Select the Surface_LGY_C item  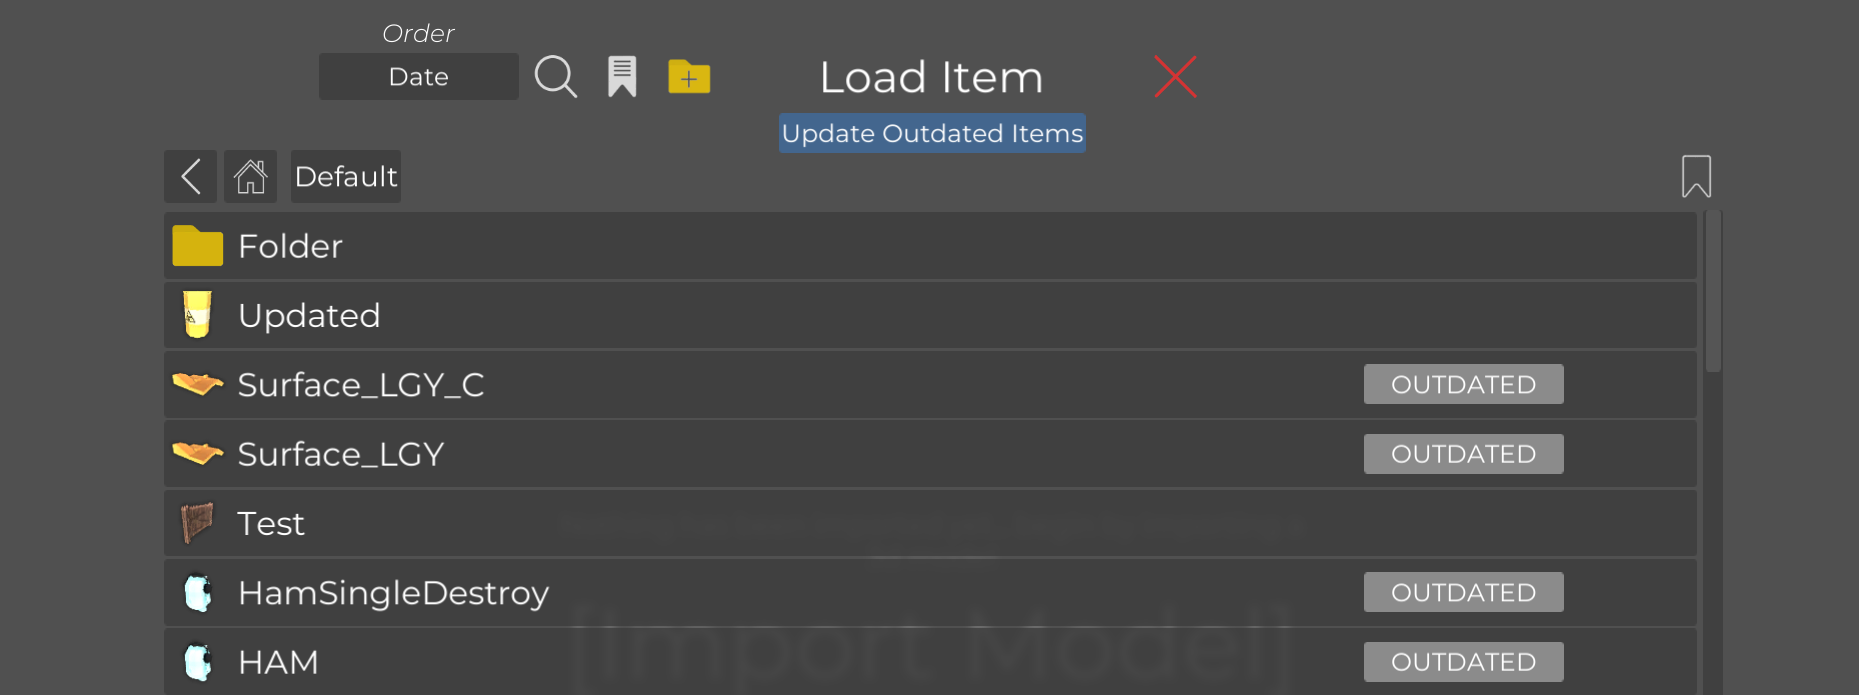(x=361, y=385)
